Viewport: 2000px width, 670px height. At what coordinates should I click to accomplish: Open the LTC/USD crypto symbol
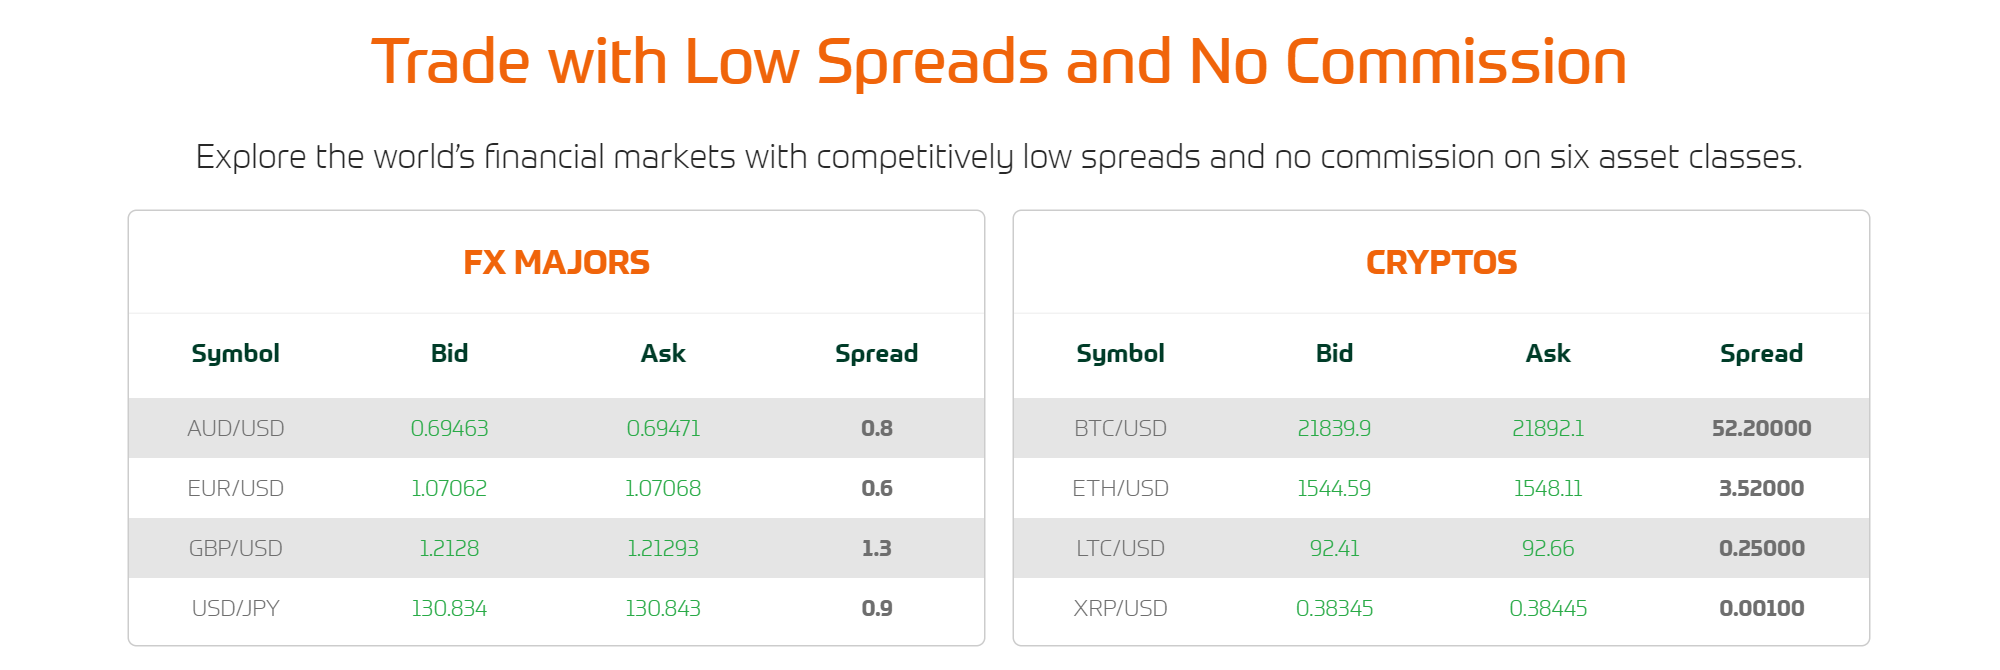[1120, 548]
